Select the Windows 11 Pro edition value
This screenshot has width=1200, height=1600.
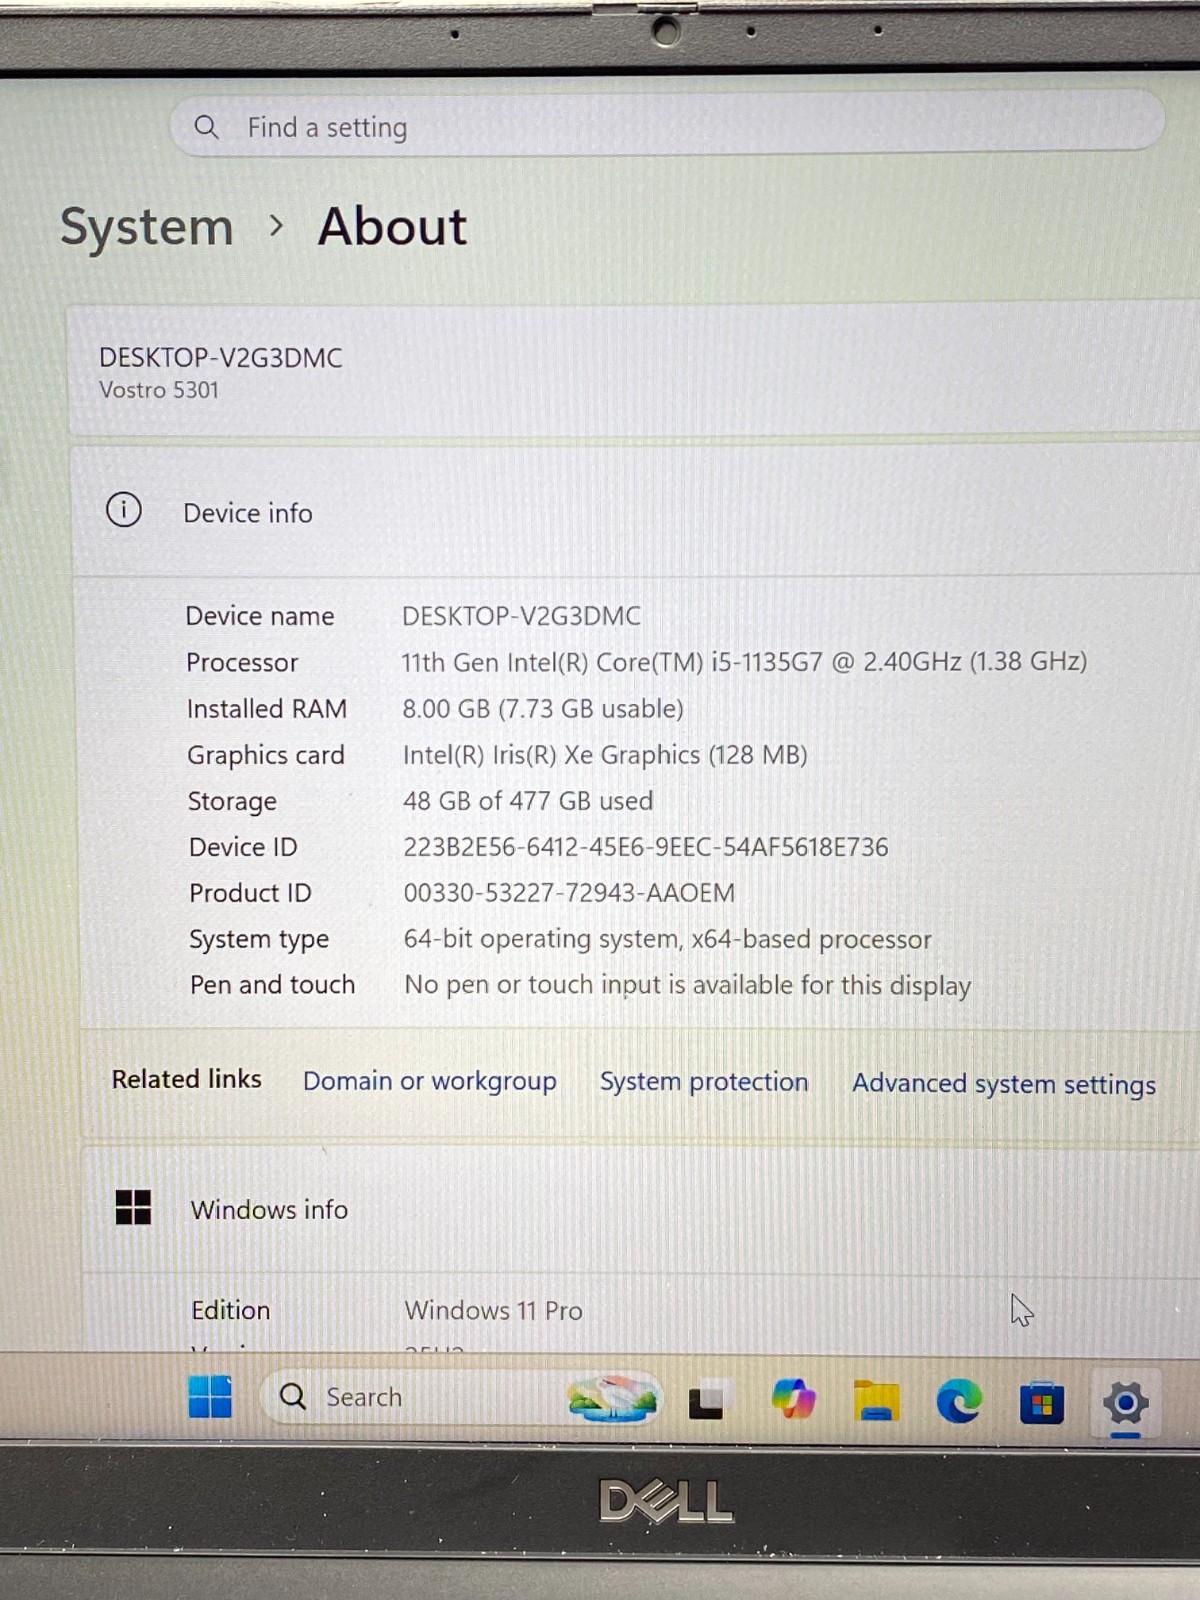[x=493, y=1310]
